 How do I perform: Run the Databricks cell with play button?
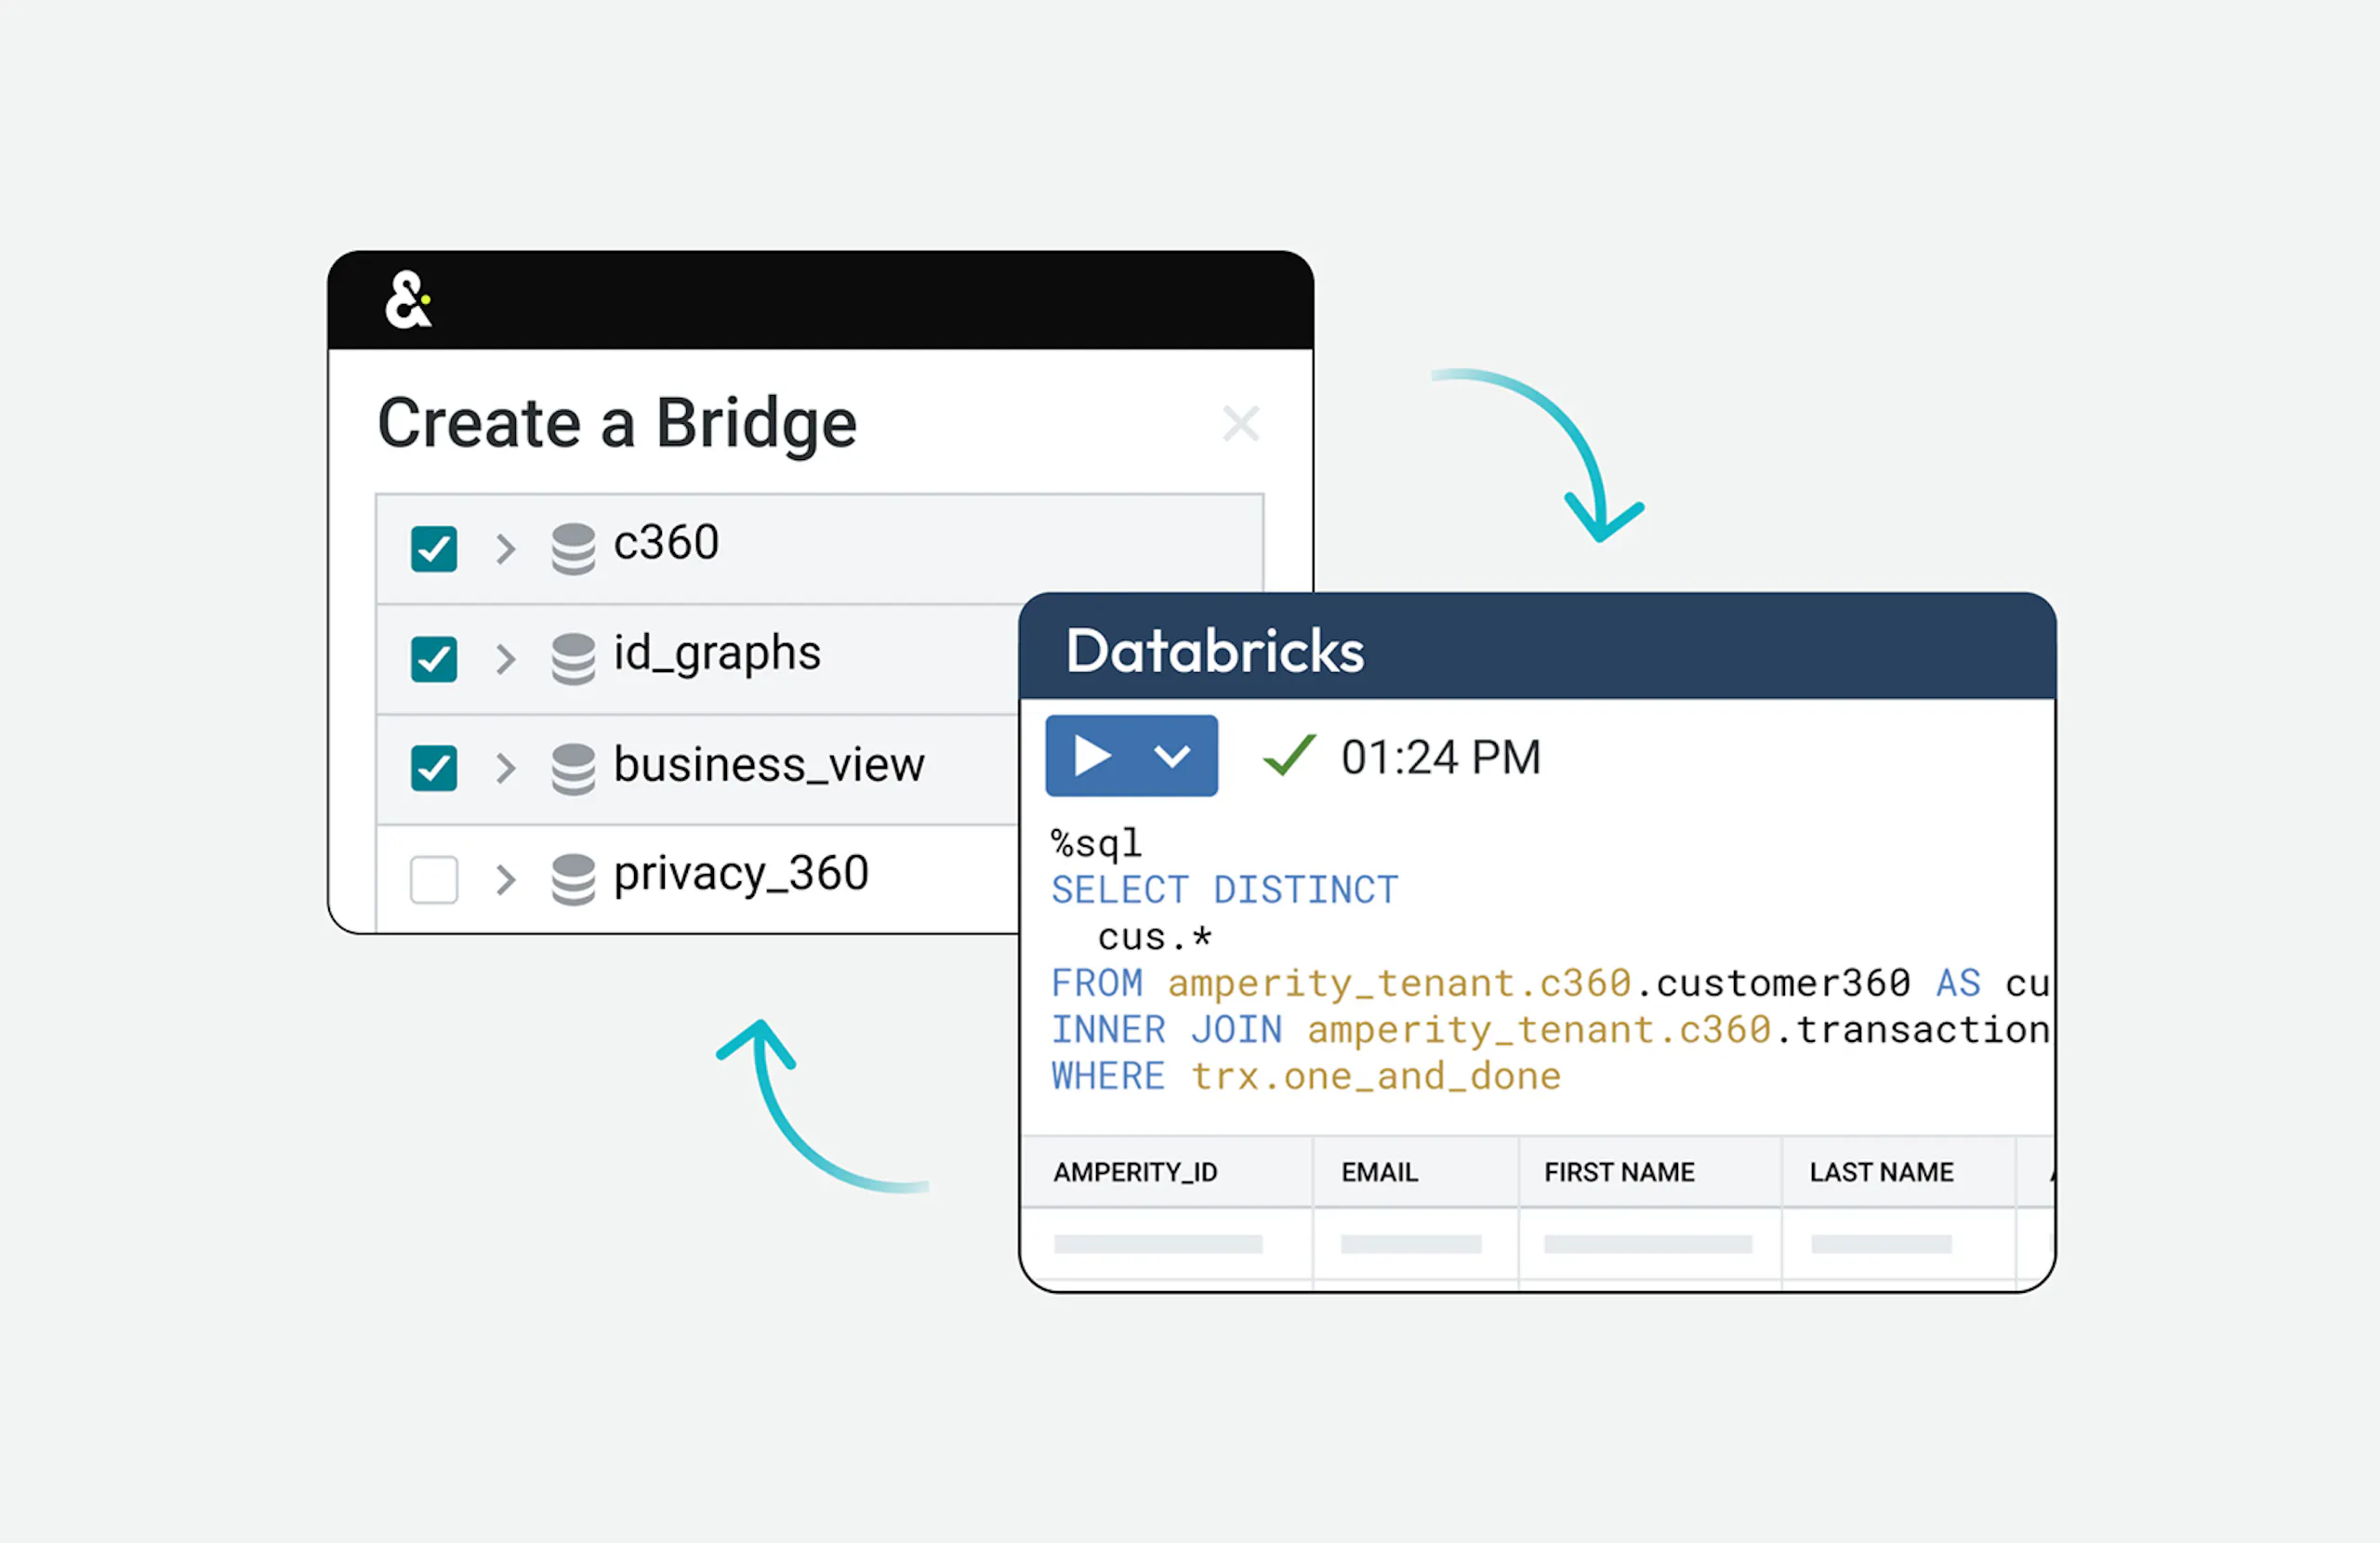[1092, 755]
